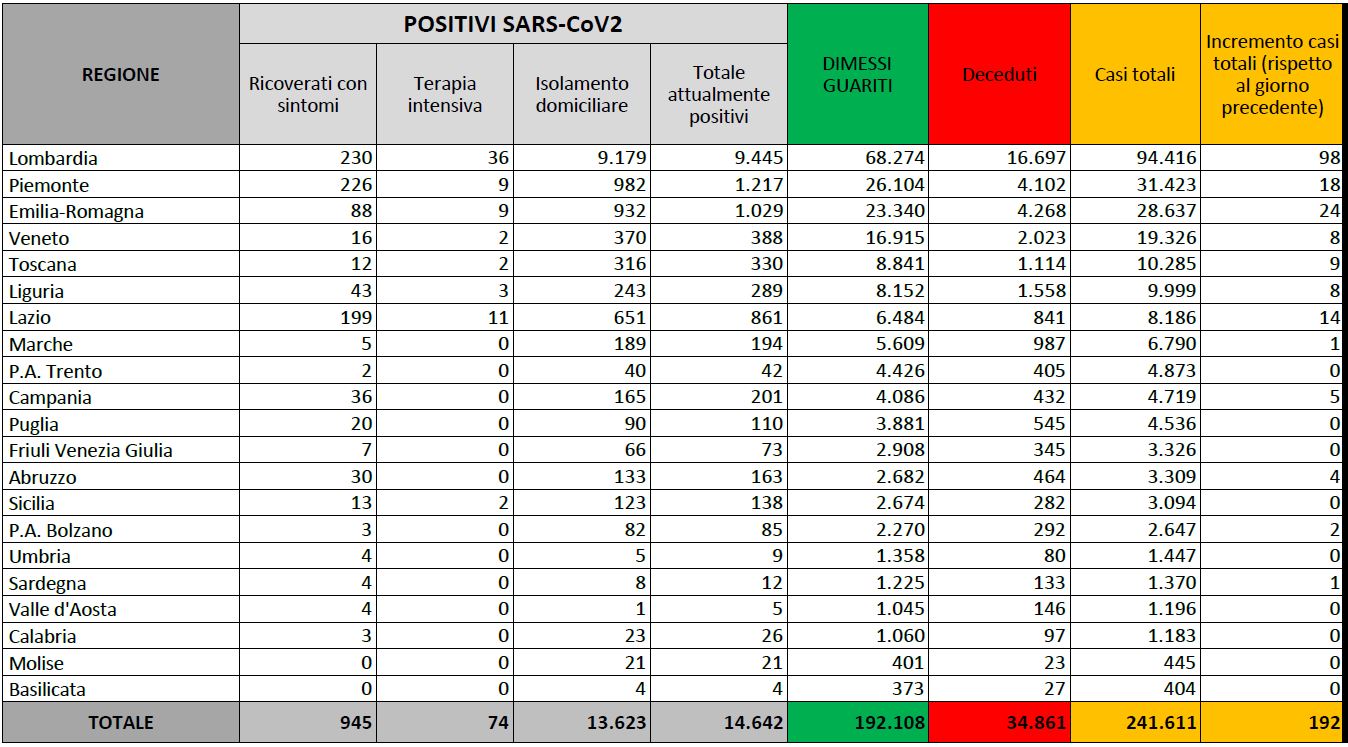
Task: Click Lazio terapia intensiva value 11
Action: [498, 318]
